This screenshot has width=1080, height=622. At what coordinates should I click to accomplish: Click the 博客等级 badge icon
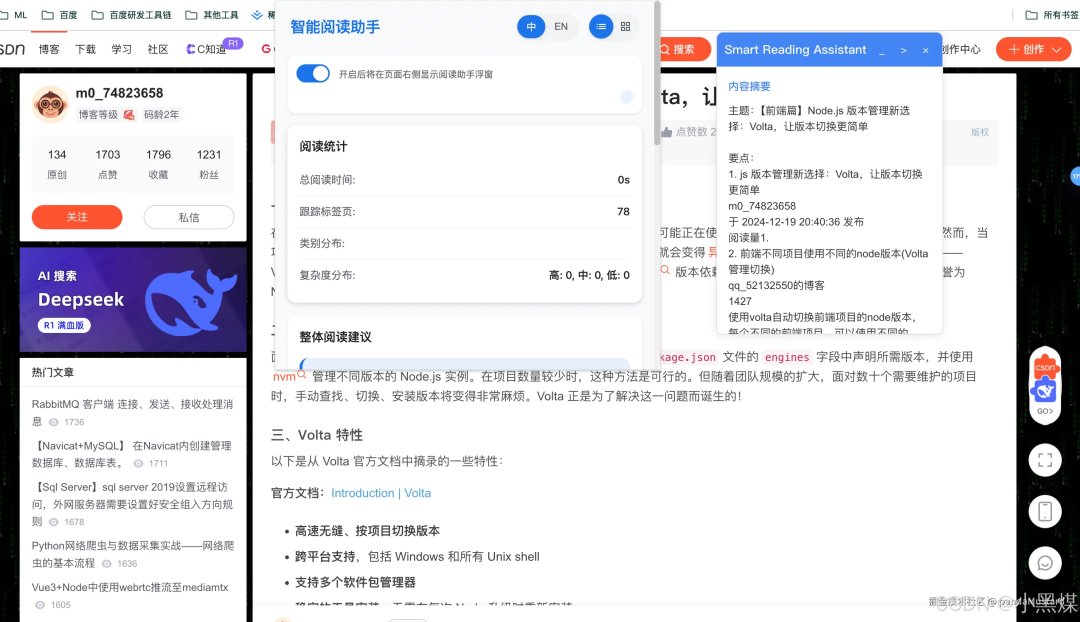point(129,114)
